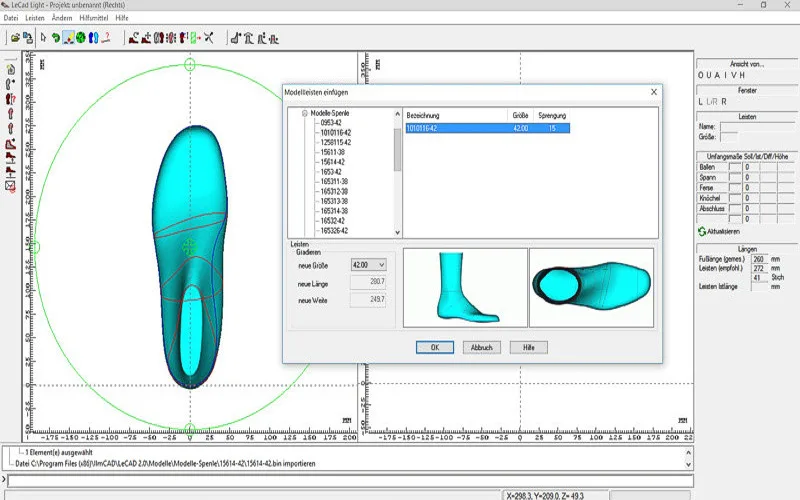Viewport: 800px width, 500px height.
Task: Click the last icon with plus sign
Action: (x=146, y=38)
